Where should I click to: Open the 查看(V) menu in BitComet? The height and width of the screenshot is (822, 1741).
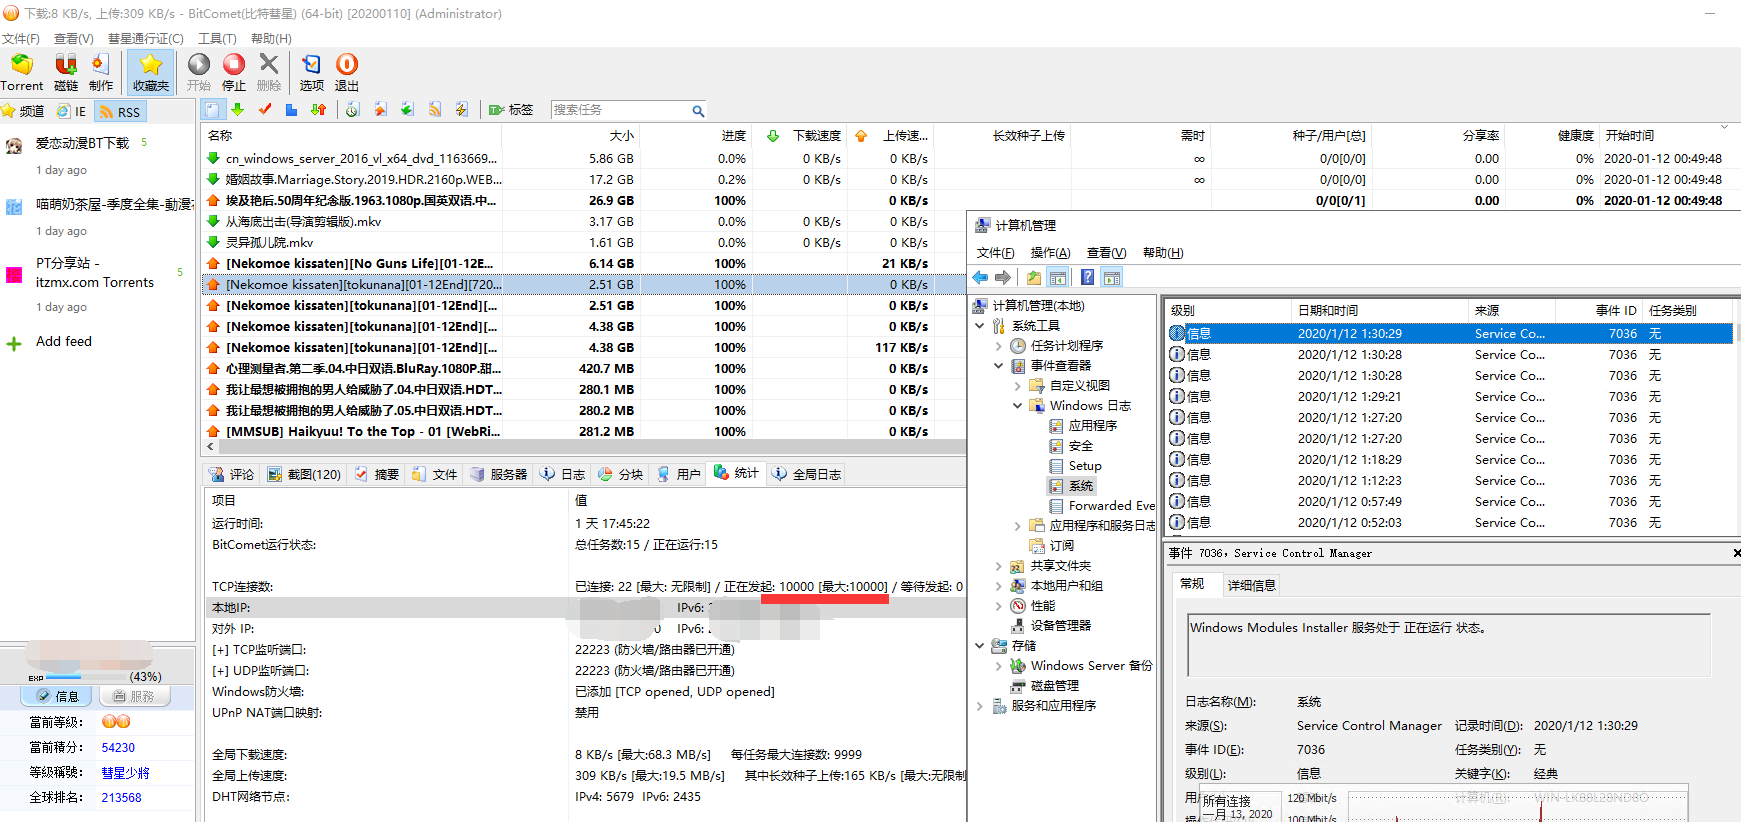pyautogui.click(x=74, y=38)
